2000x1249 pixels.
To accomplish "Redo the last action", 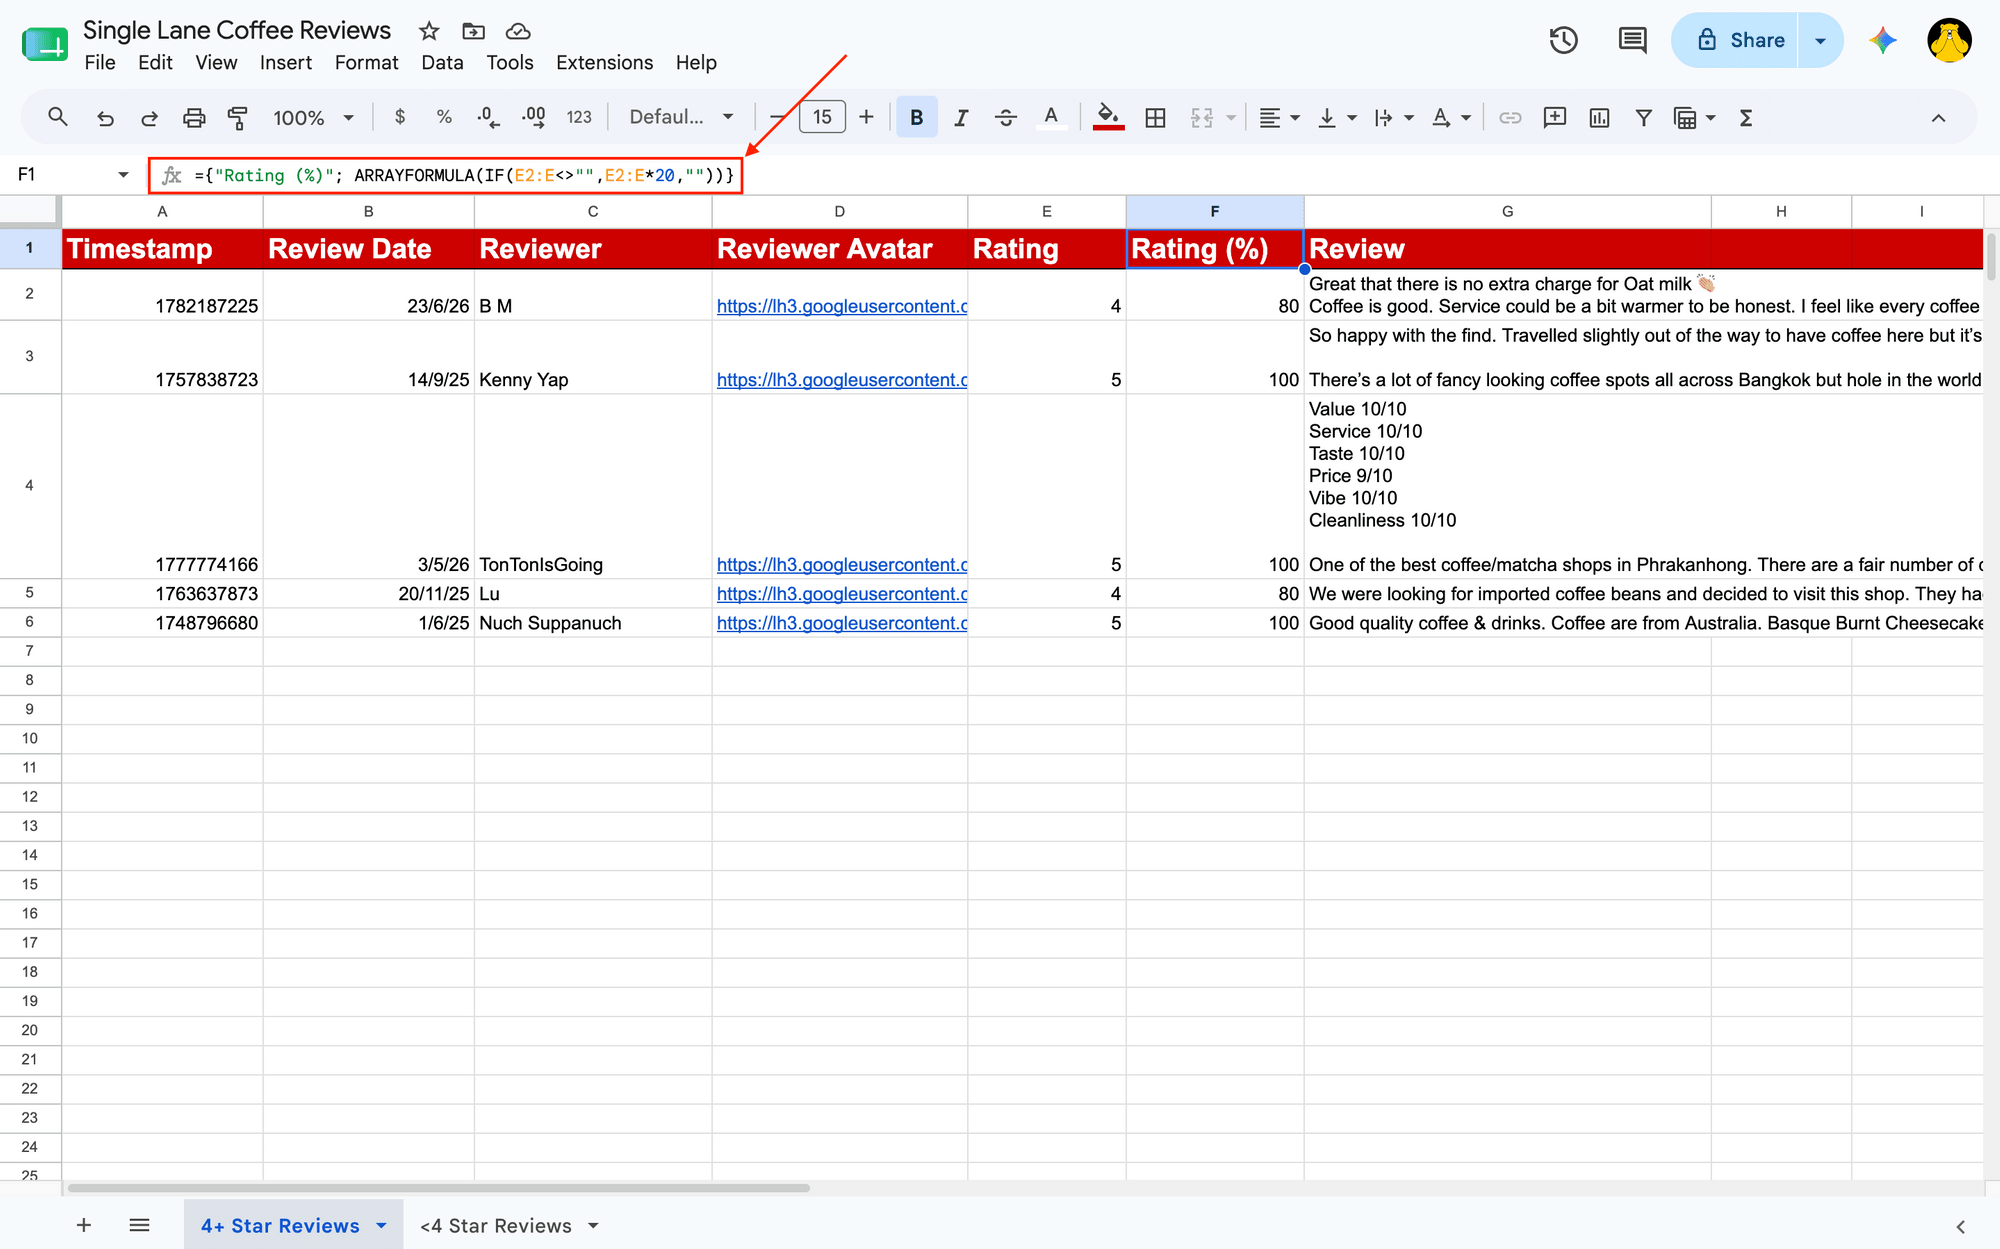I will (x=149, y=118).
